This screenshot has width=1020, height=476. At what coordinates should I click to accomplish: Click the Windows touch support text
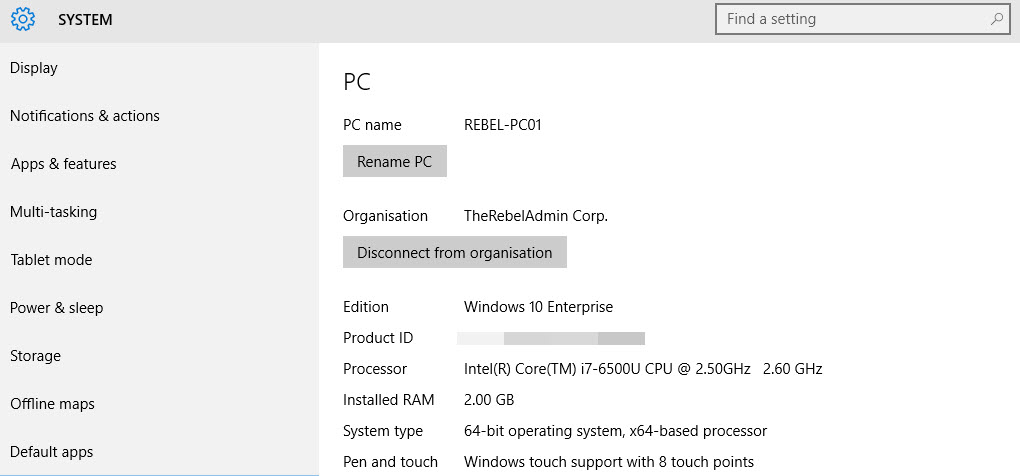[609, 462]
